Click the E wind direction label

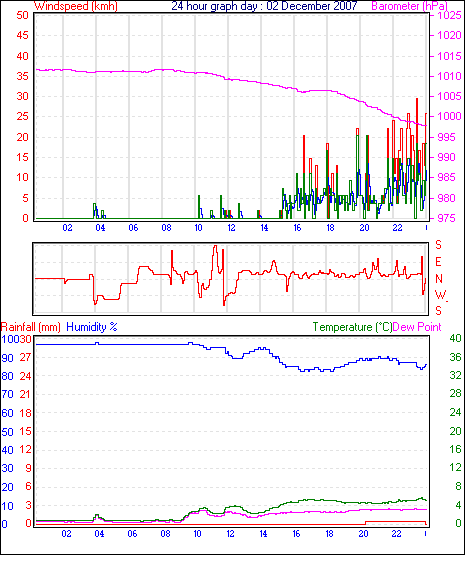pos(438,262)
